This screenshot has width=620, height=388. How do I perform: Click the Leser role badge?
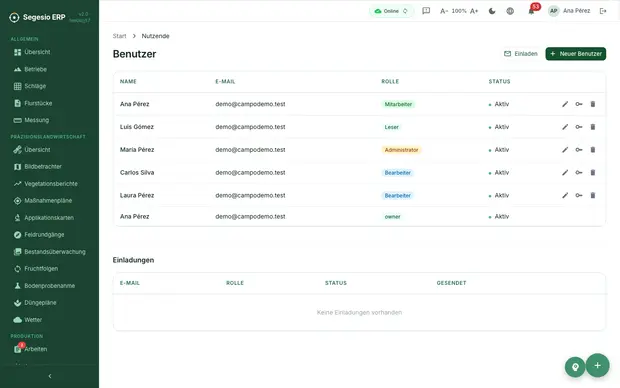391,127
